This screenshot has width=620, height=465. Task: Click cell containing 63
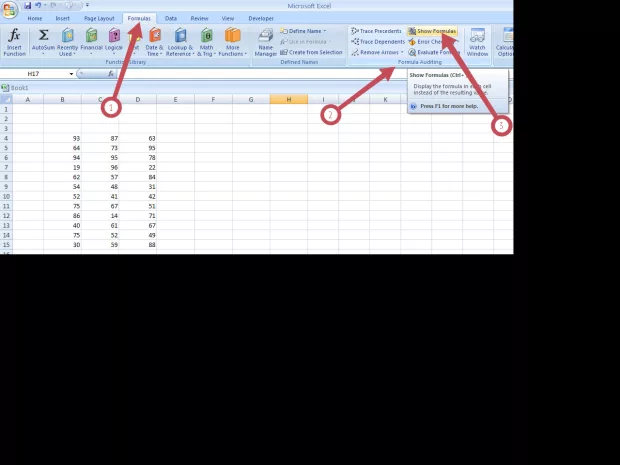pyautogui.click(x=138, y=138)
